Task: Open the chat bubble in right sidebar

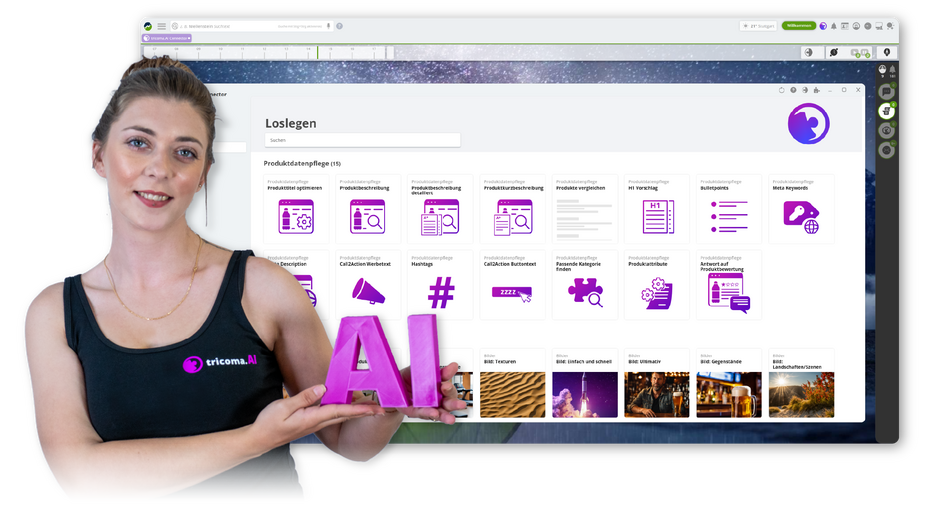Action: click(886, 91)
